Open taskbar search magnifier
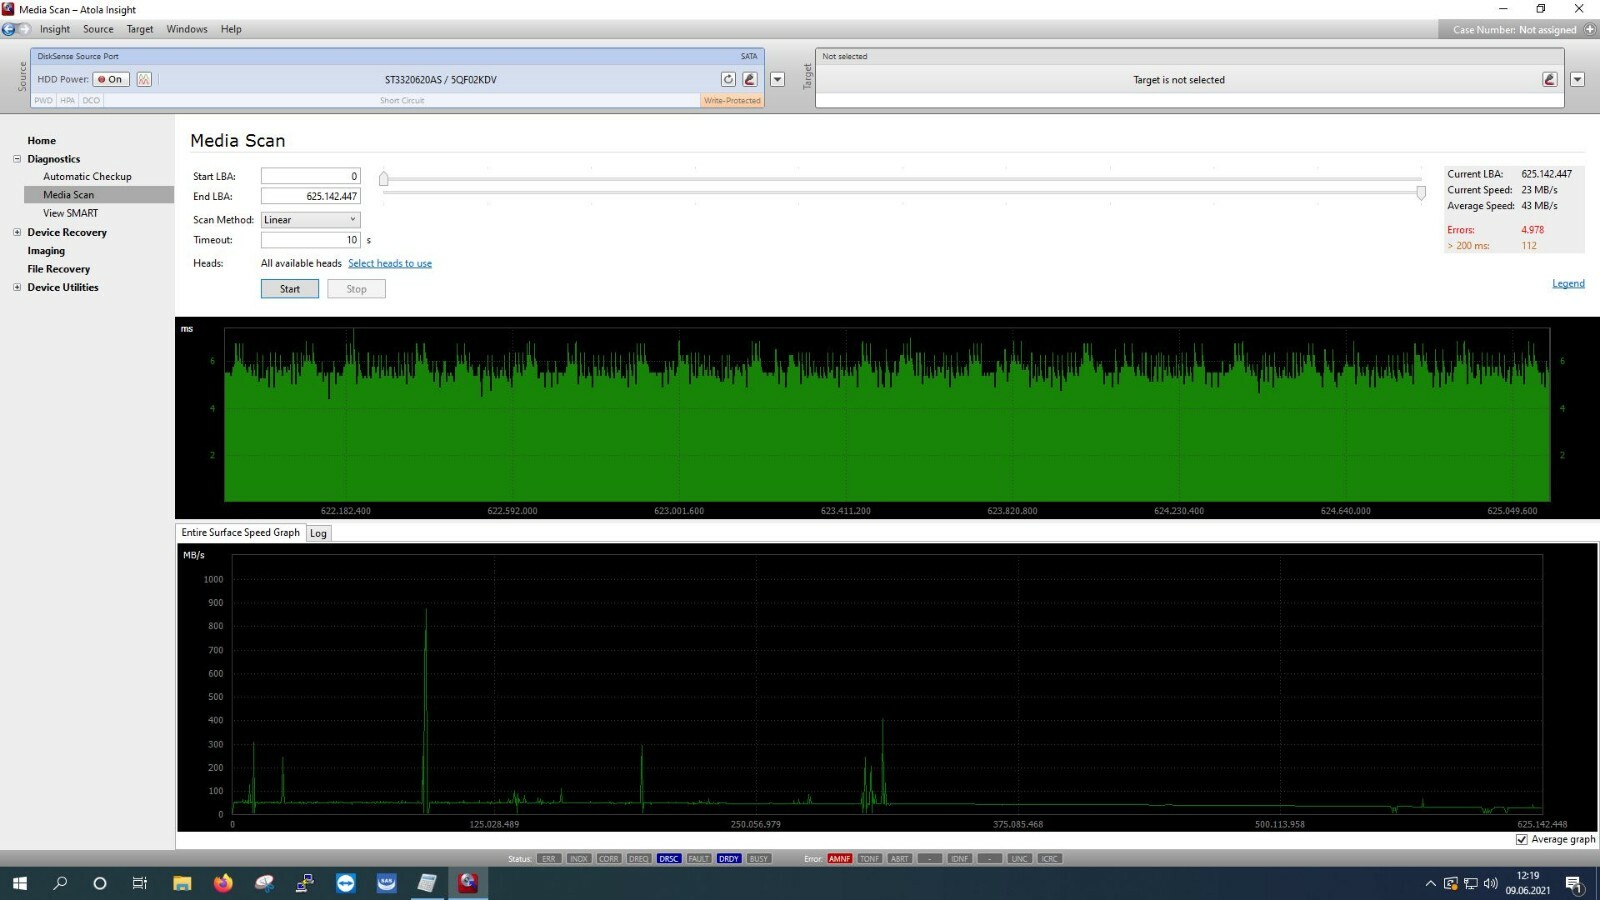This screenshot has height=900, width=1600. pos(60,883)
